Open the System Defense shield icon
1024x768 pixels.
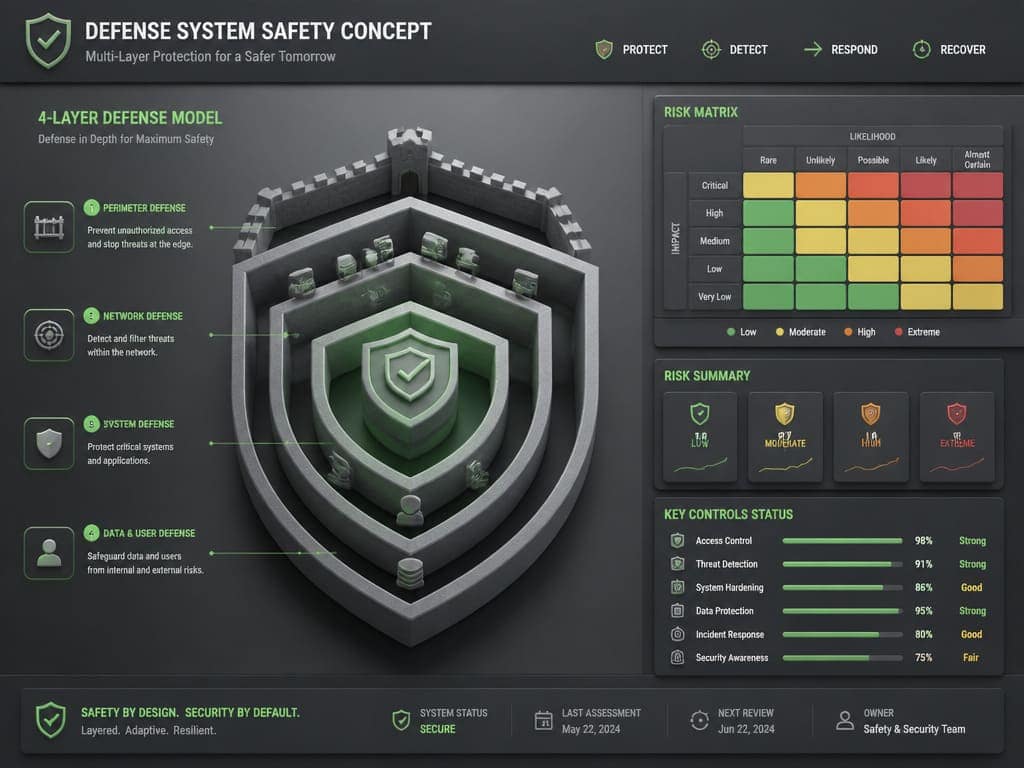pos(49,443)
